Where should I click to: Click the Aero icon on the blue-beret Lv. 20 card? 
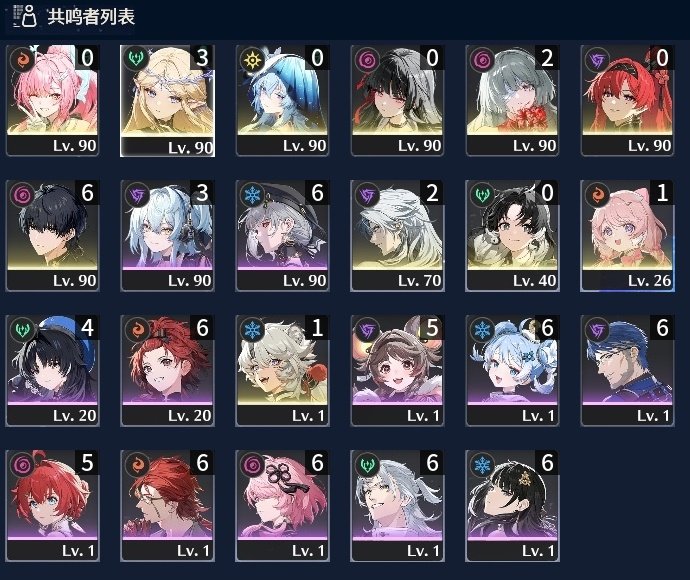(22, 330)
